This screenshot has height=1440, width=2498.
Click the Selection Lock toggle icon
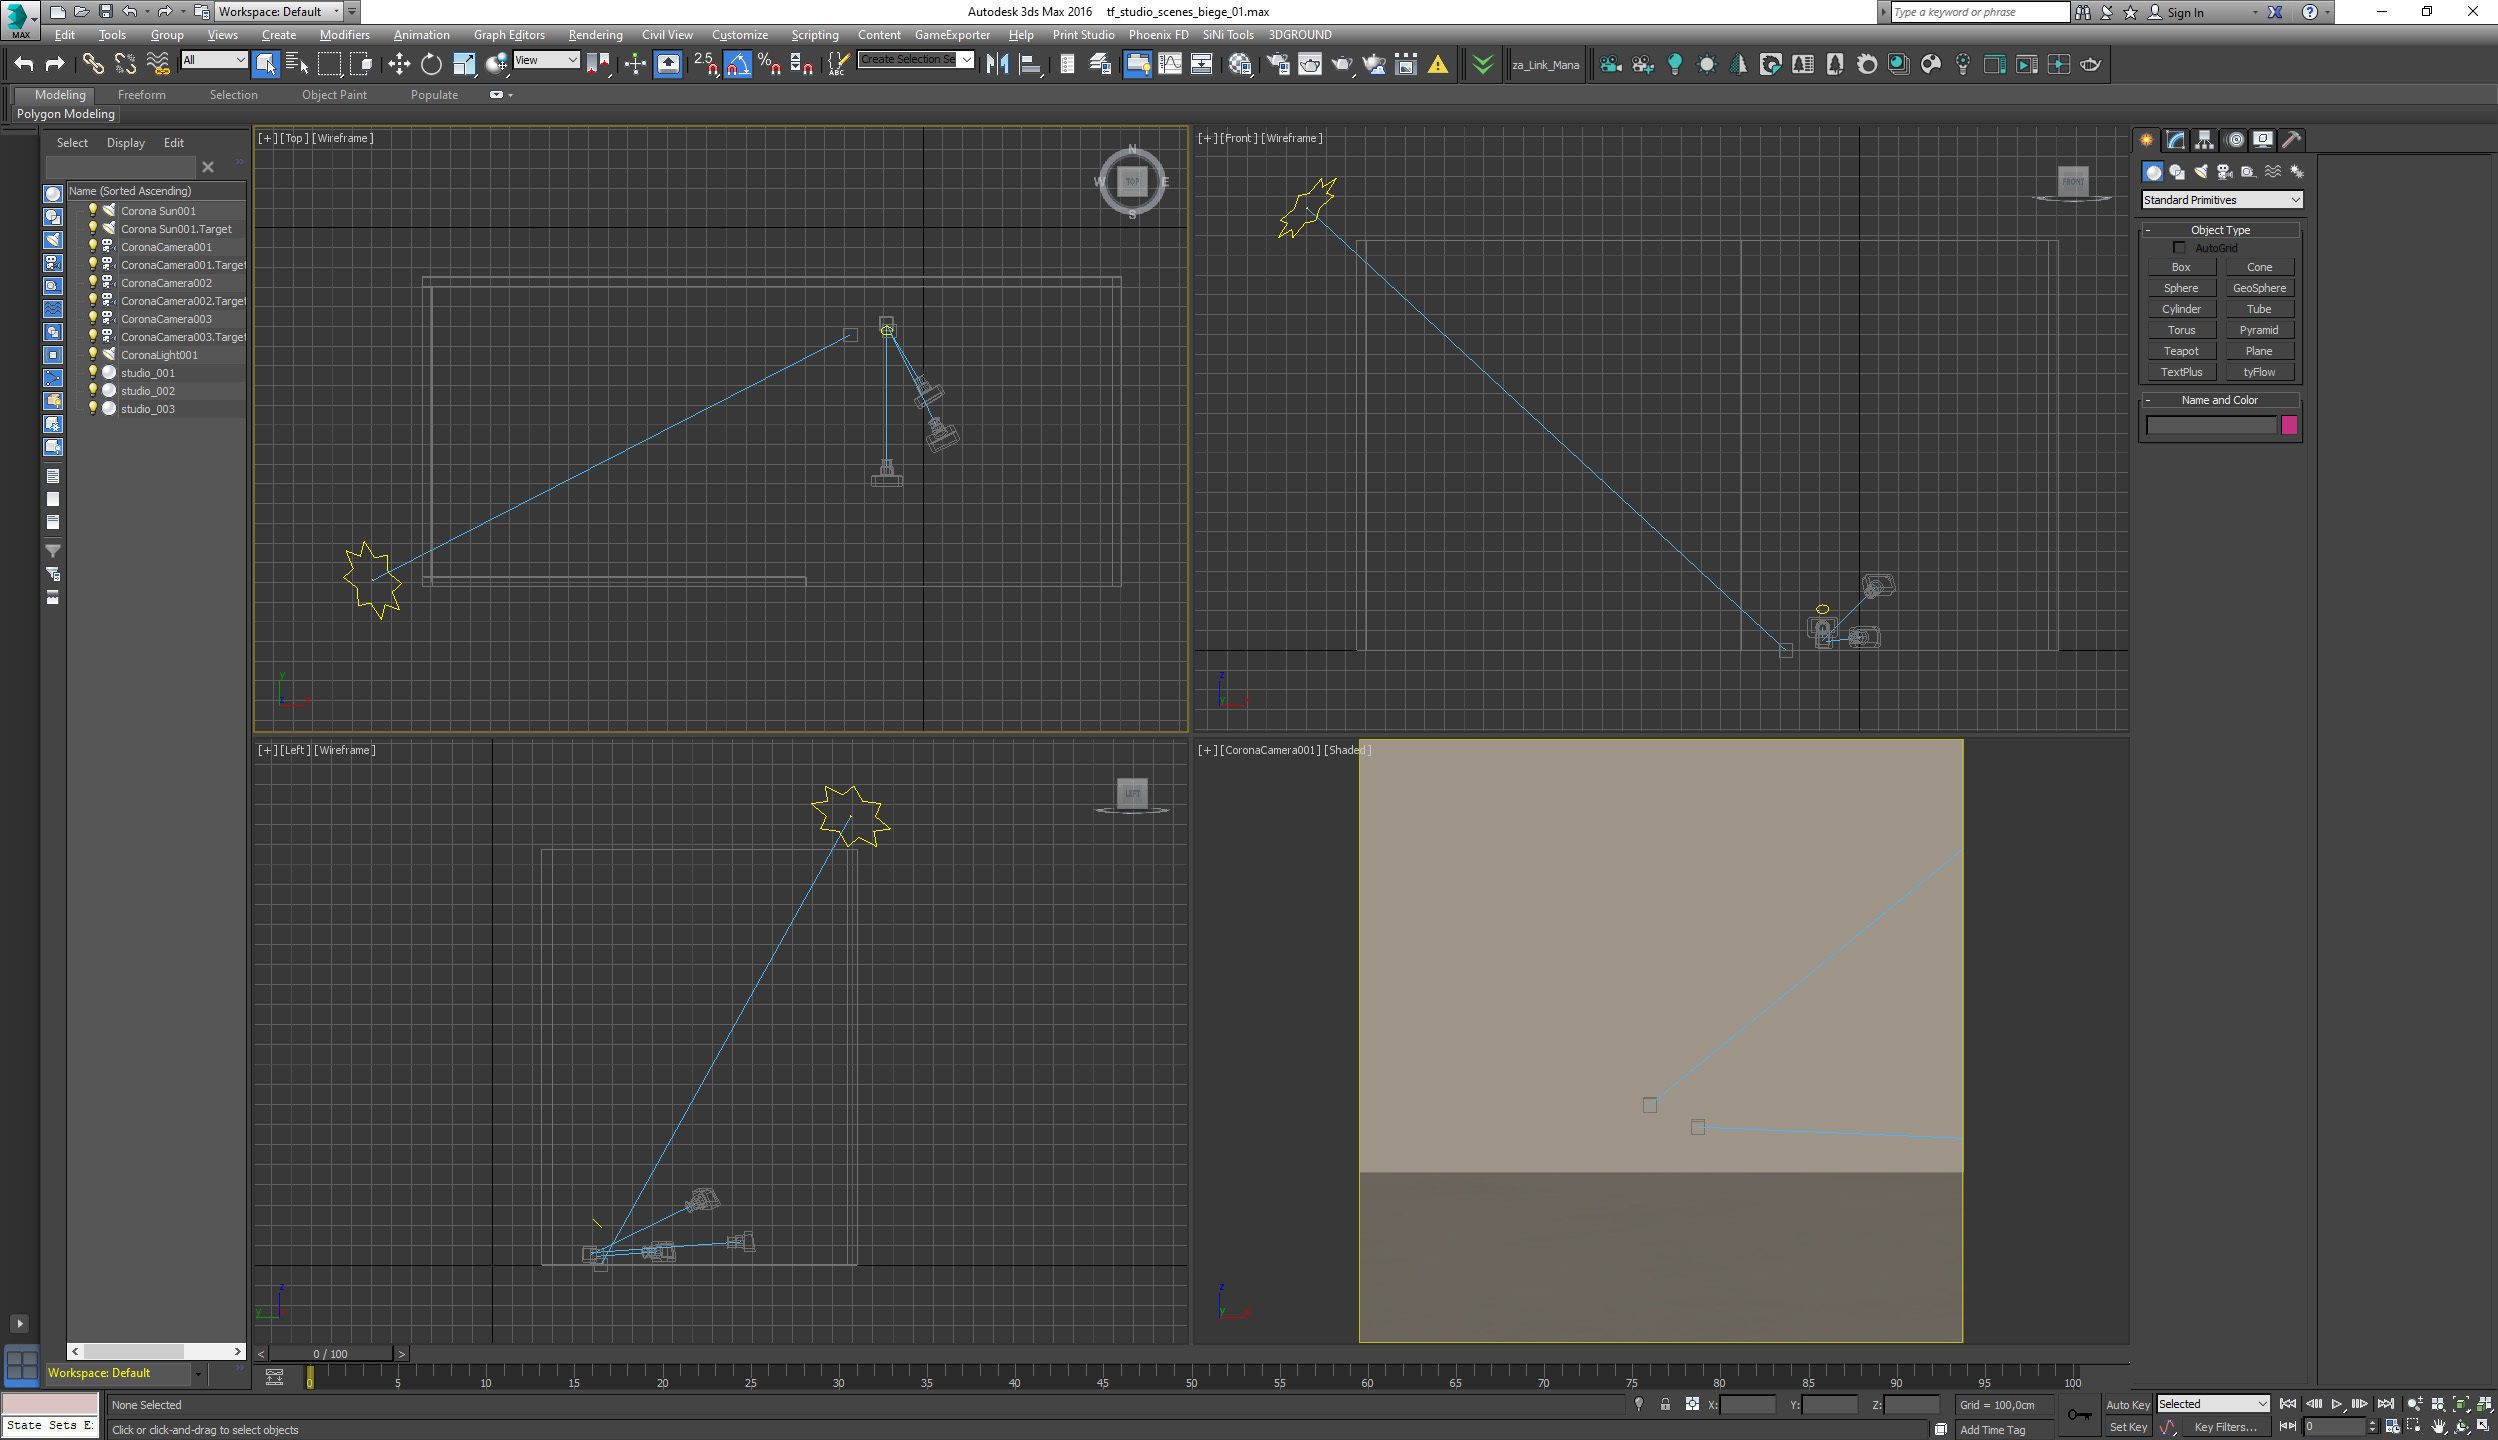click(x=1665, y=1404)
